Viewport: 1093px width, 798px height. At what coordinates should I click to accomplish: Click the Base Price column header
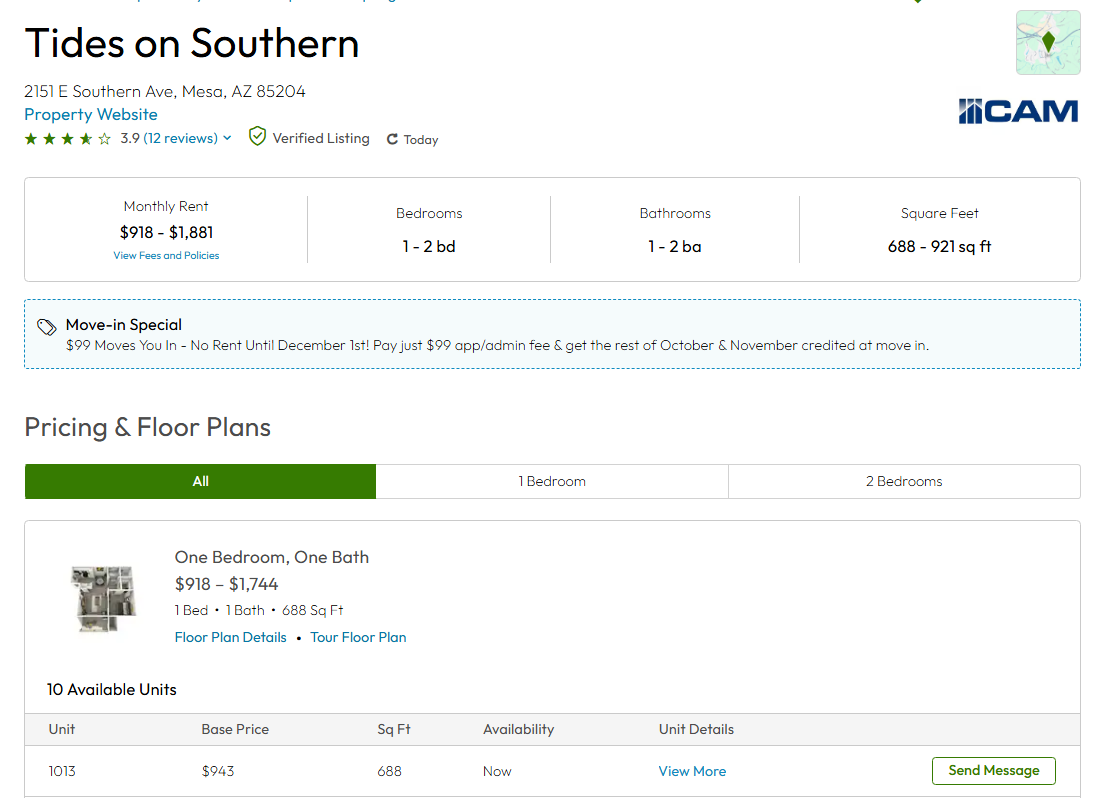pyautogui.click(x=235, y=729)
